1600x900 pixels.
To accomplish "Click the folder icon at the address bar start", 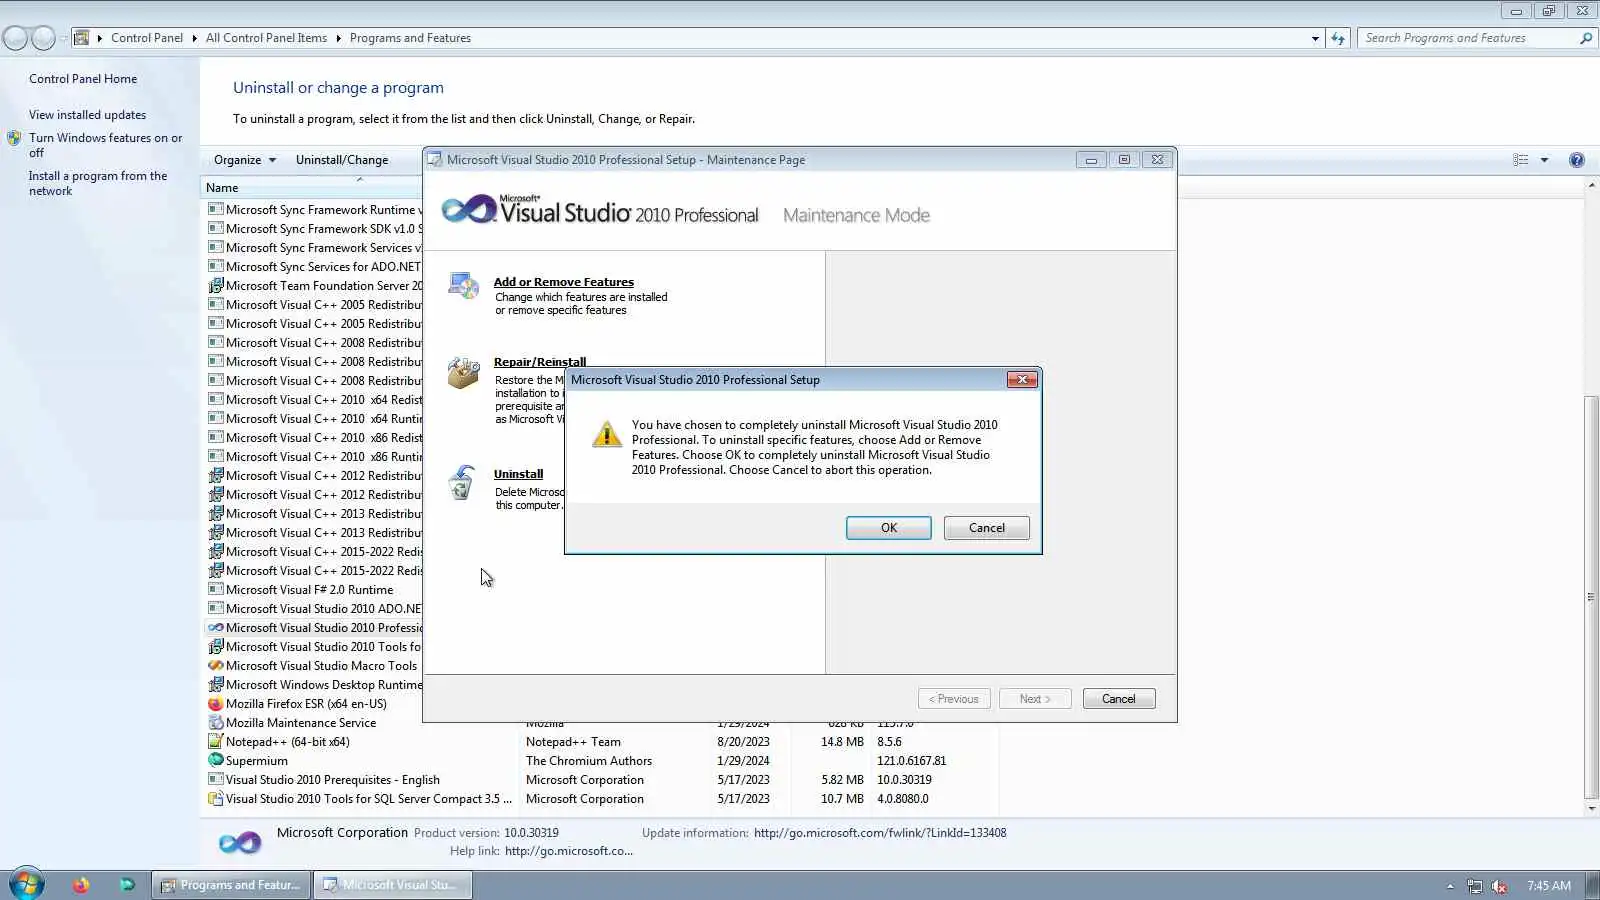I will tap(82, 38).
